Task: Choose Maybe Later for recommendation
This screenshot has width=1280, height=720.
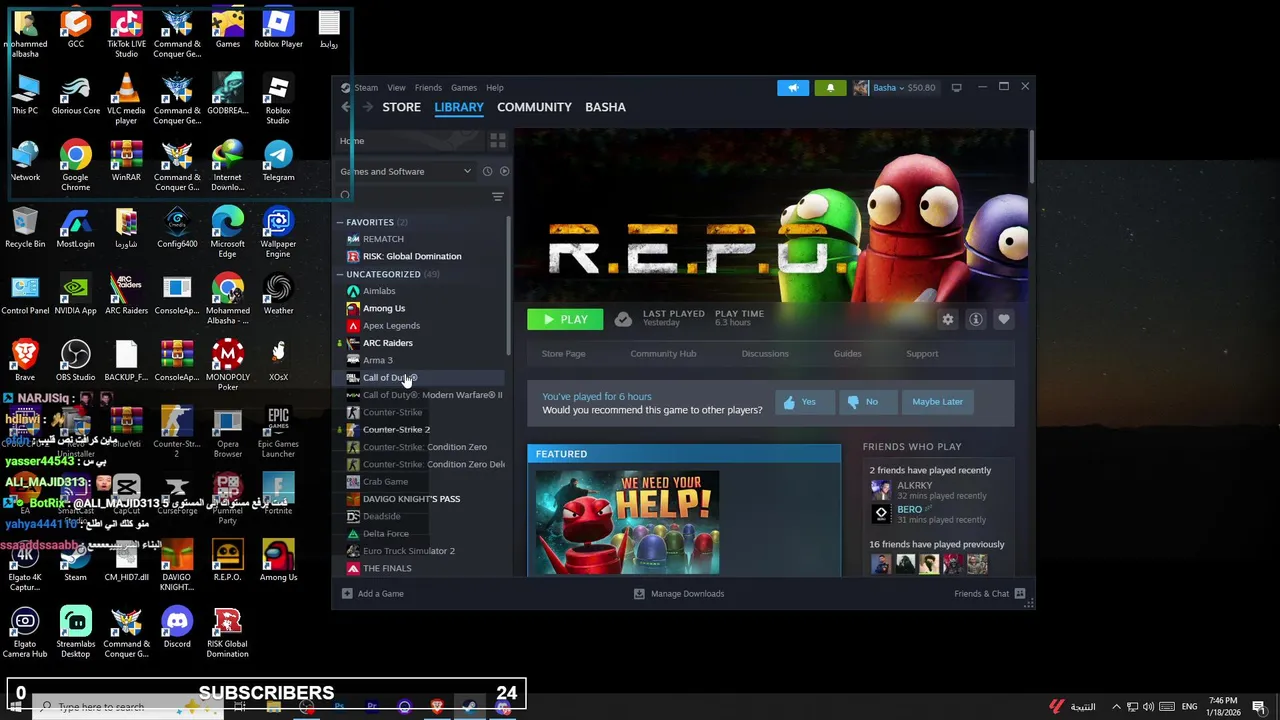Action: coord(937,402)
